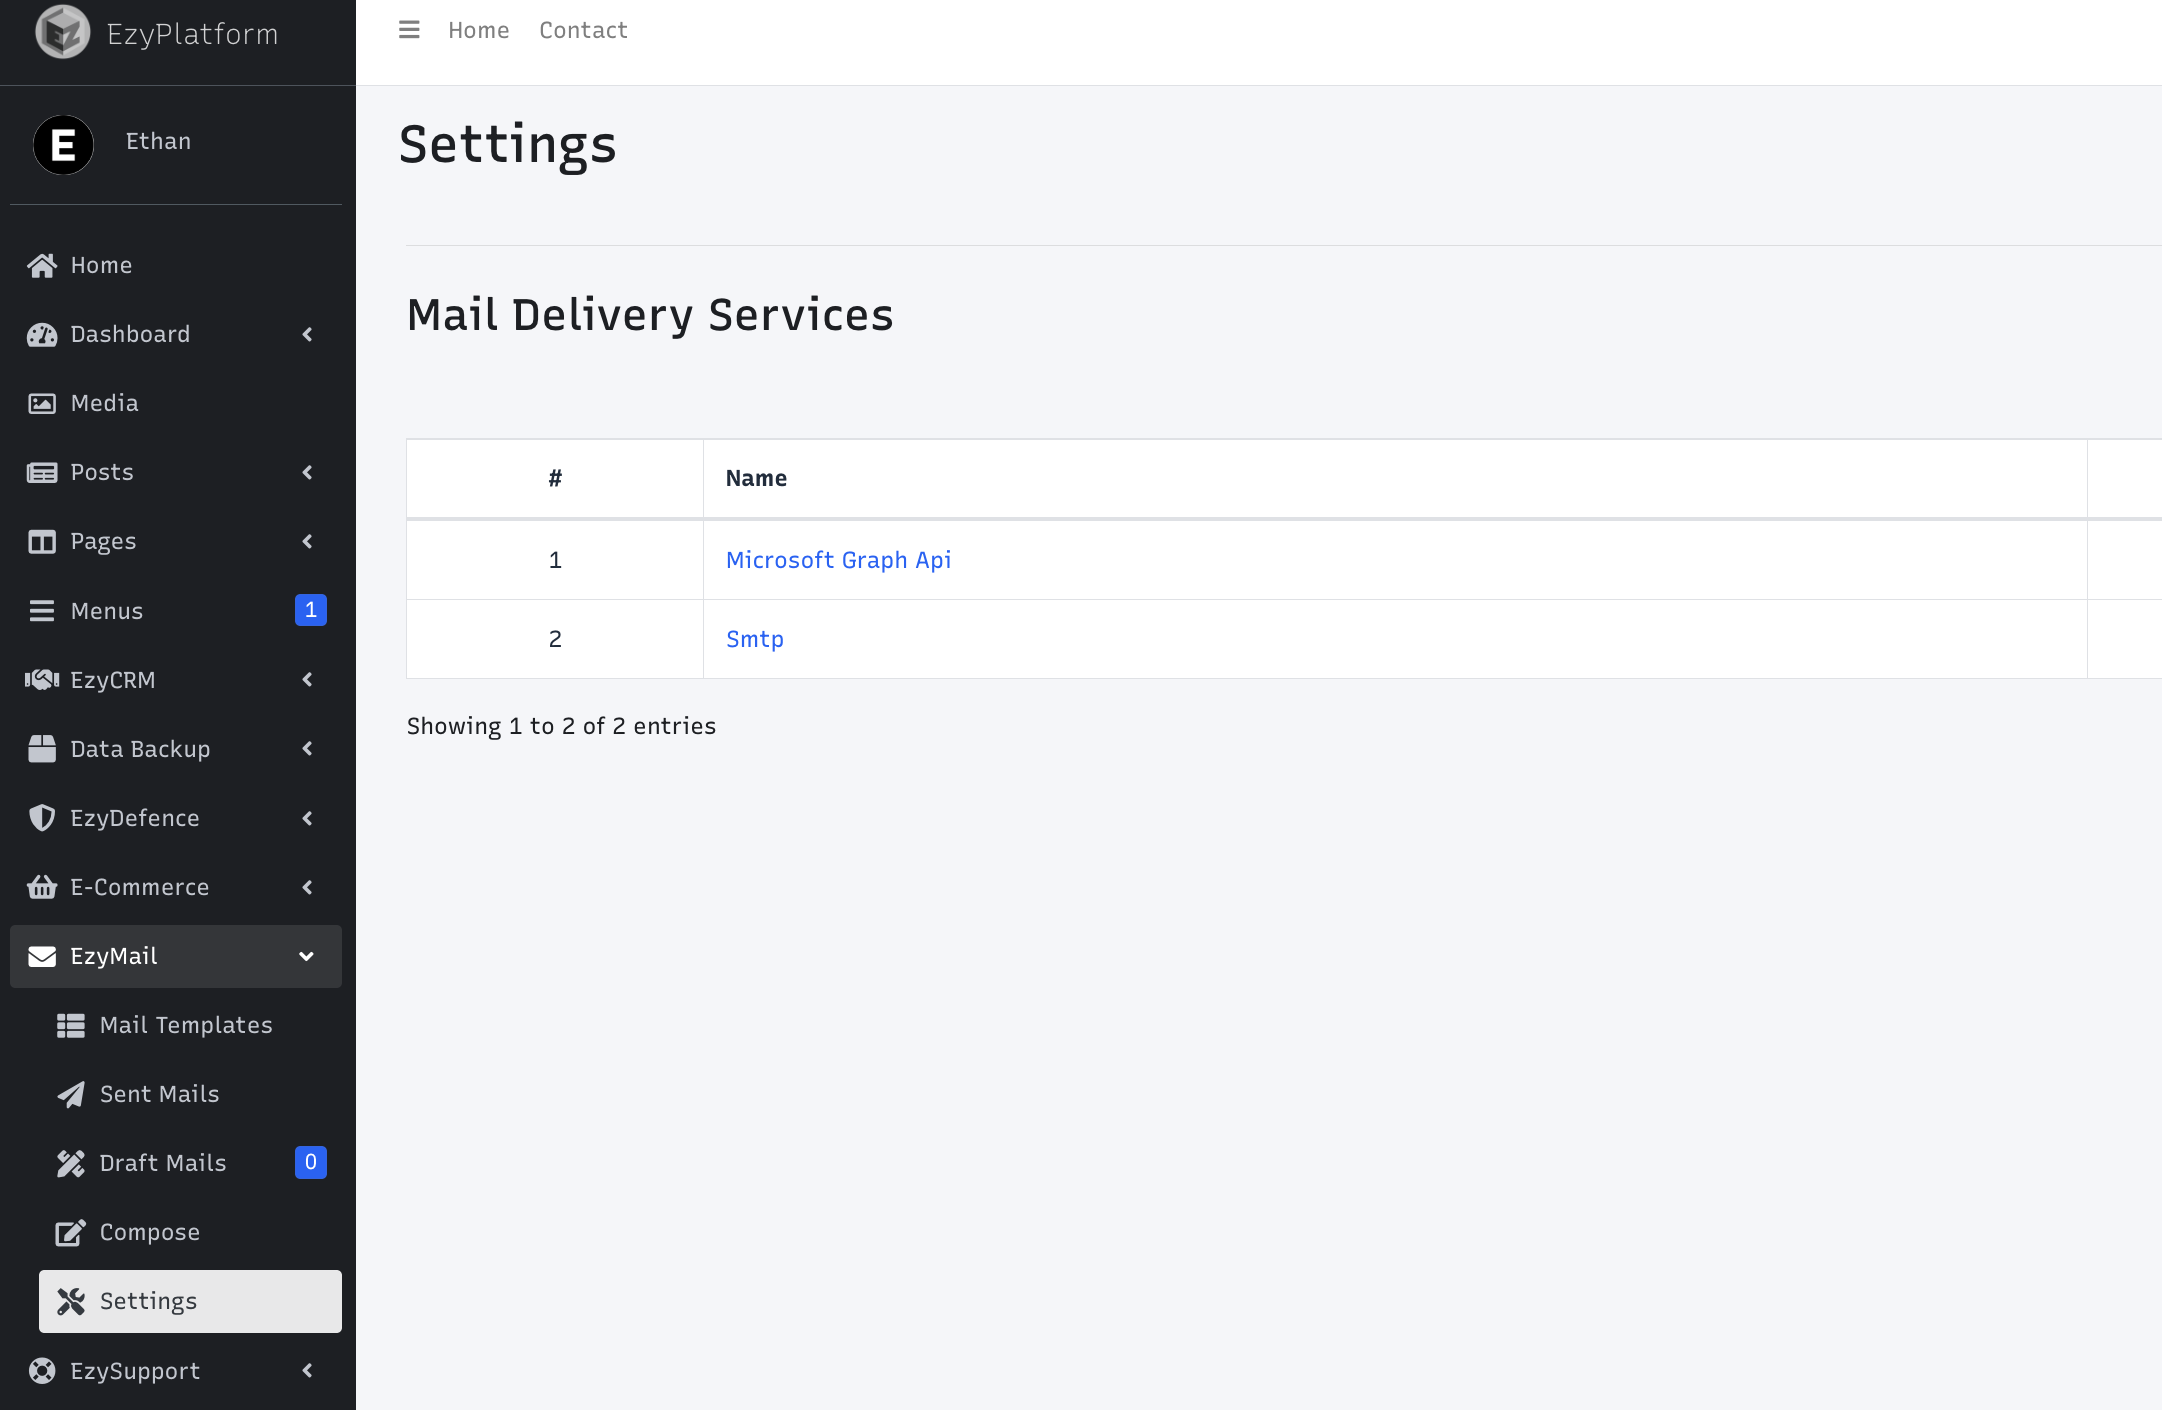Open the Smtp mail service link
This screenshot has width=2162, height=1410.
(755, 639)
